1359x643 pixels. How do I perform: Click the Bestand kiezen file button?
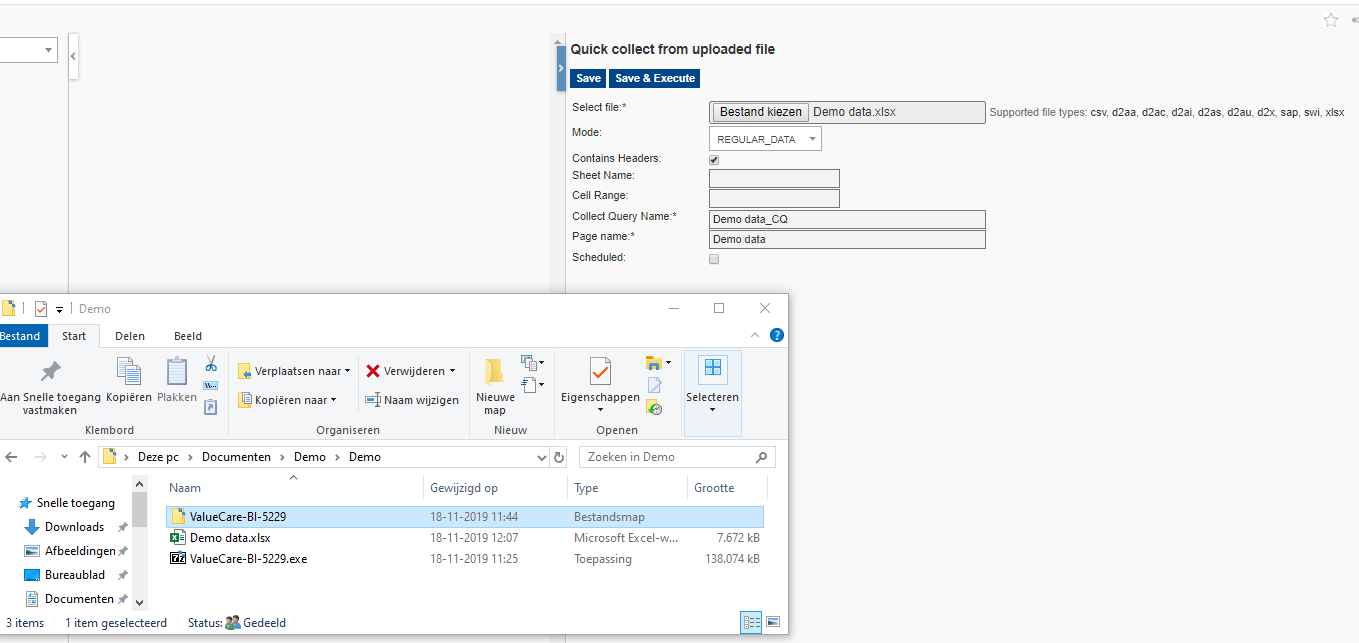click(760, 112)
